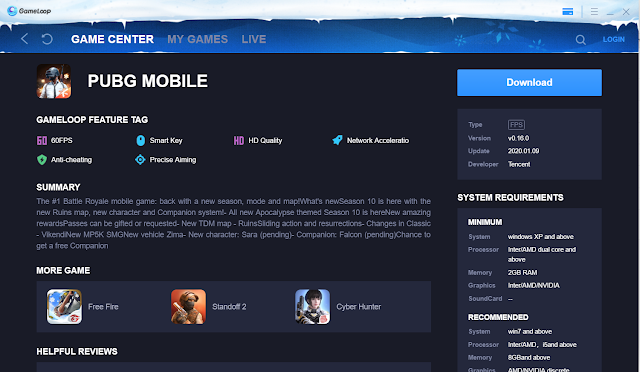Image resolution: width=640 pixels, height=372 pixels.
Task: Click the HD Quality icon
Action: [239, 140]
